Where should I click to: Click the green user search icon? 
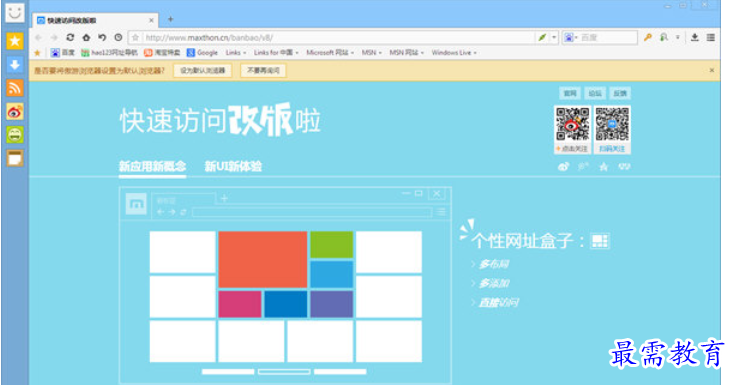[x=664, y=37]
